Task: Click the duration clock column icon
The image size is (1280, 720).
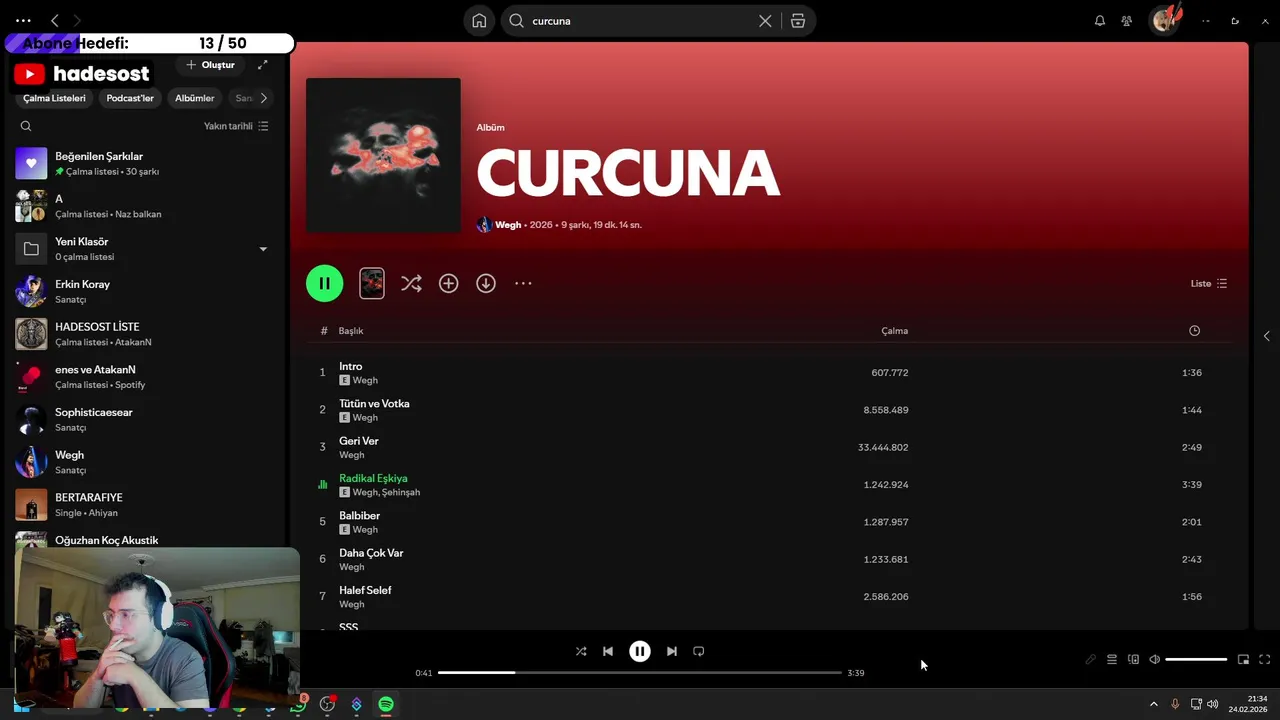Action: [1194, 331]
